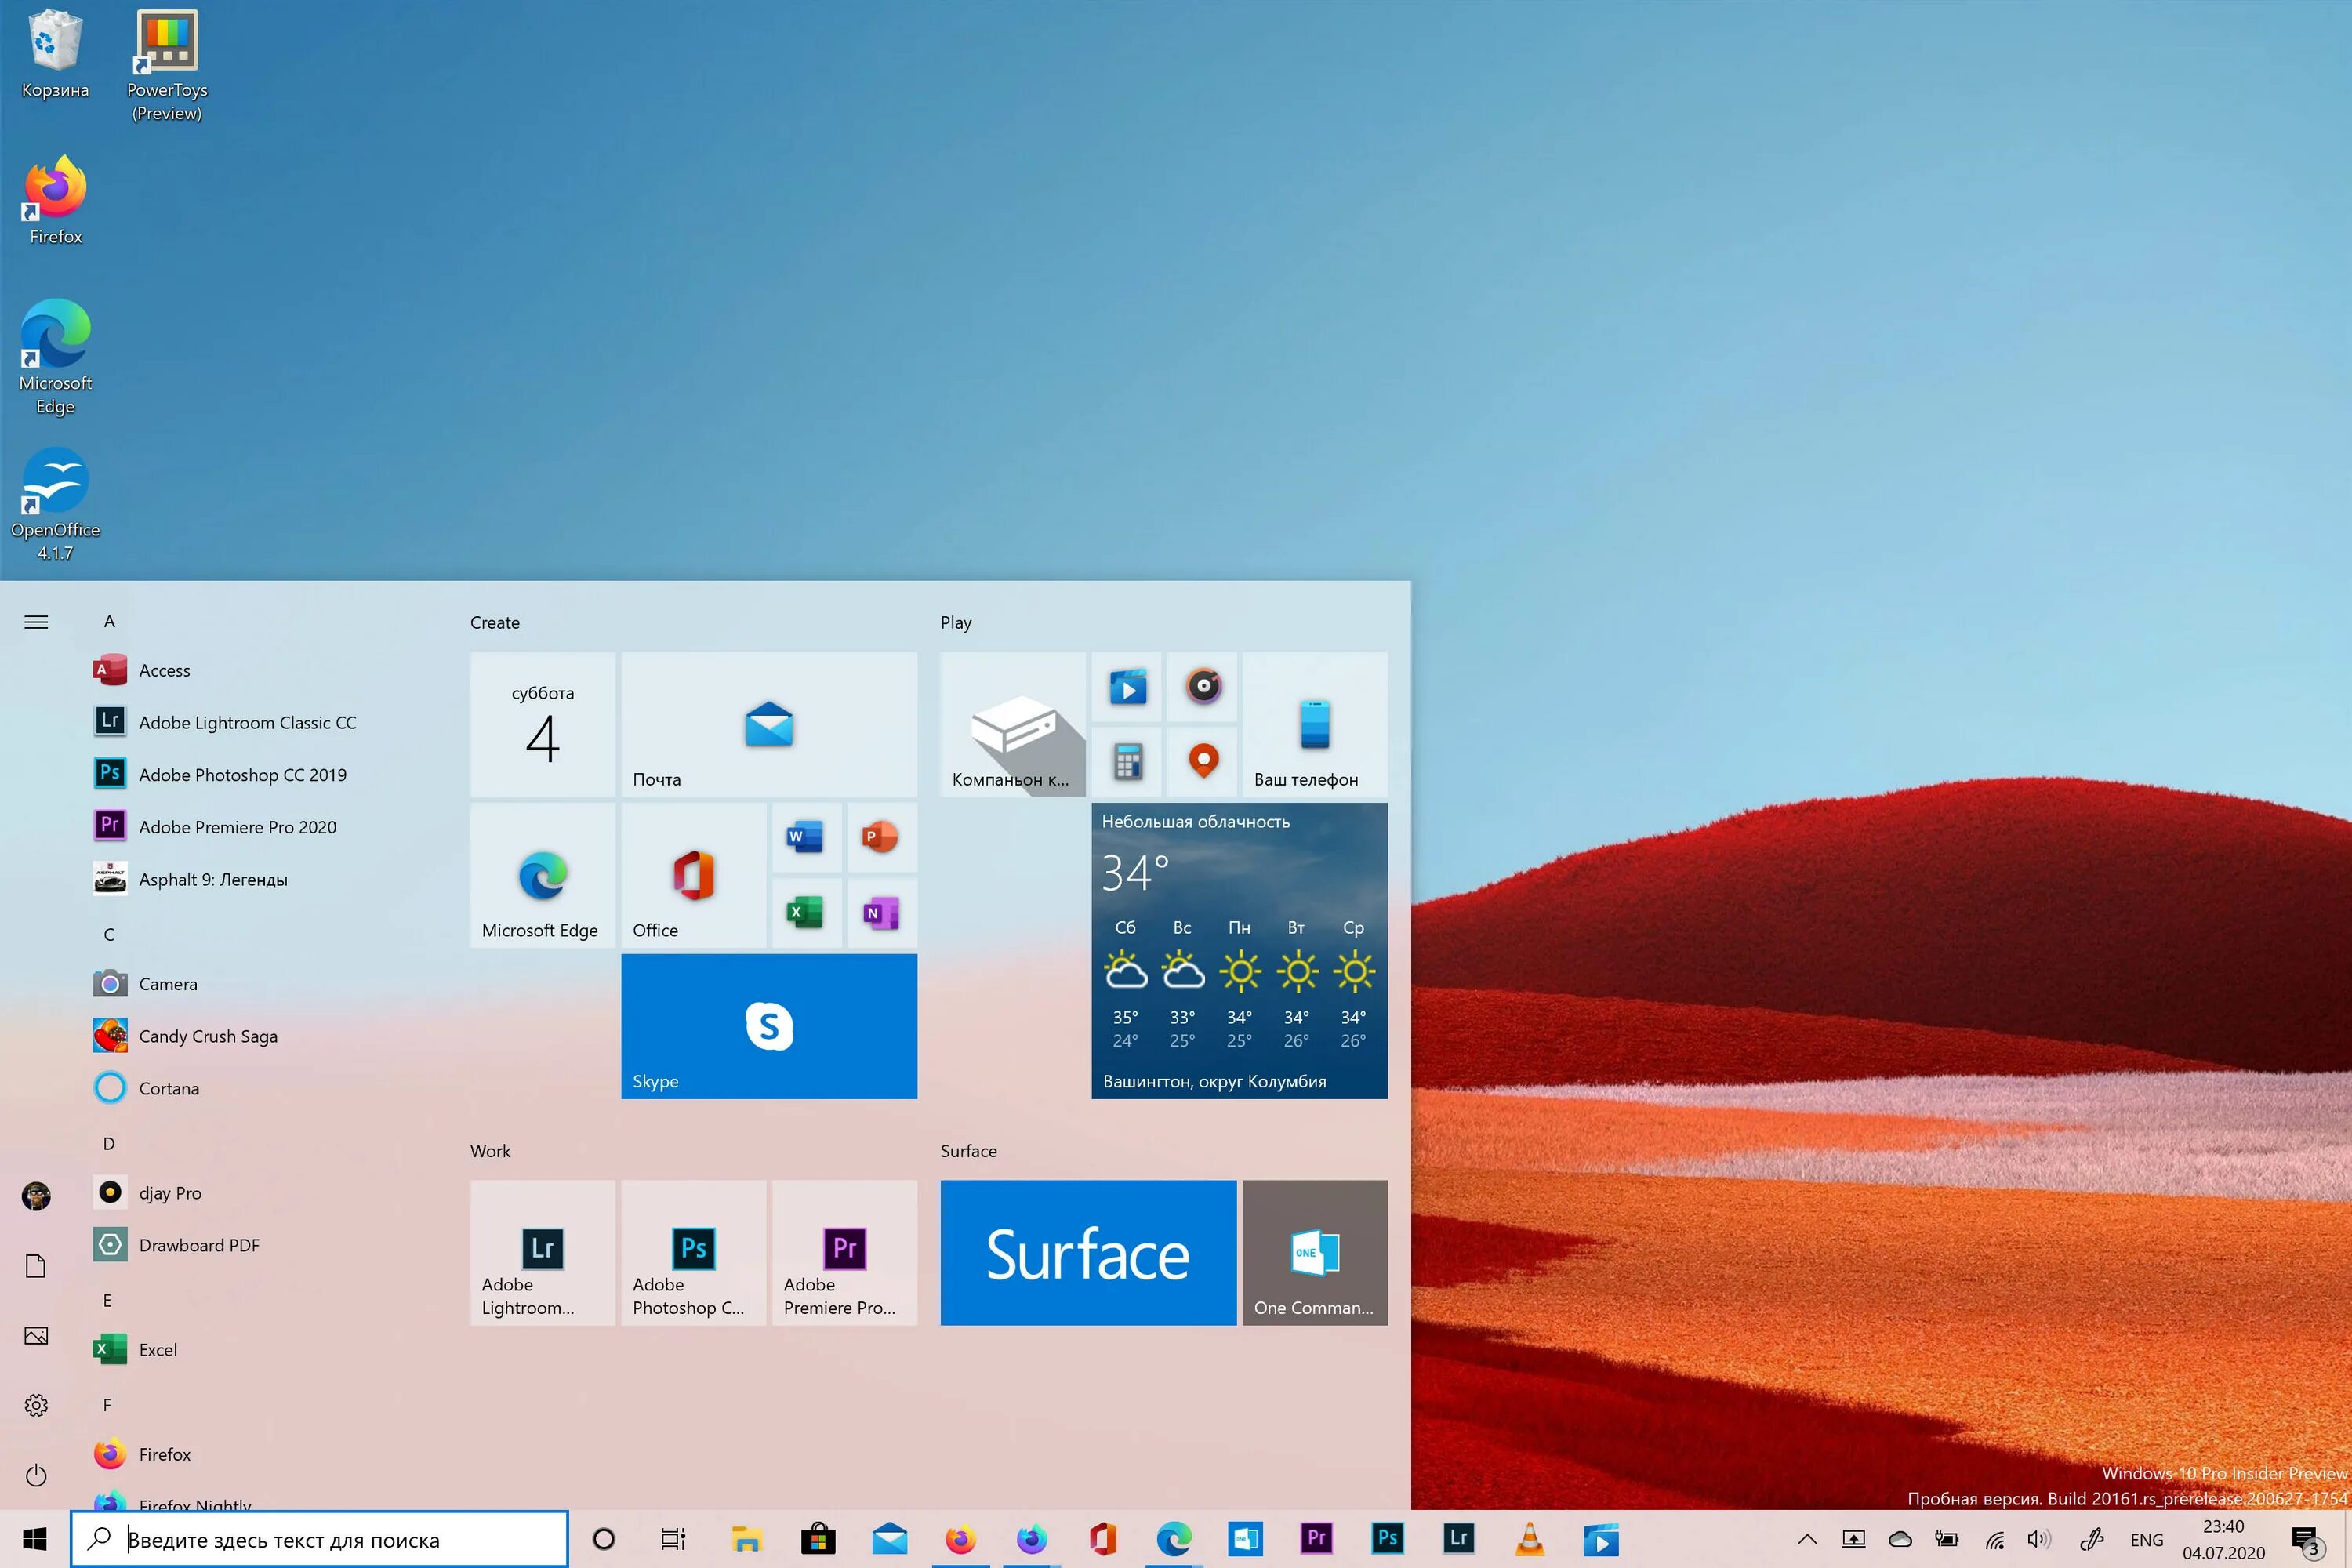The height and width of the screenshot is (1568, 2352).
Task: Open the Mail (Почта) tile
Action: tap(768, 724)
